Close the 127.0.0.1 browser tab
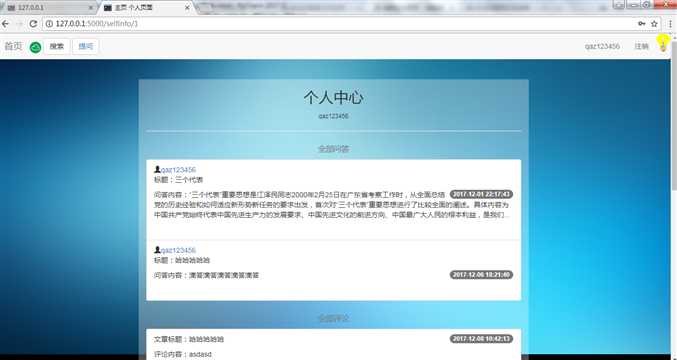The height and width of the screenshot is (360, 677). point(91,8)
